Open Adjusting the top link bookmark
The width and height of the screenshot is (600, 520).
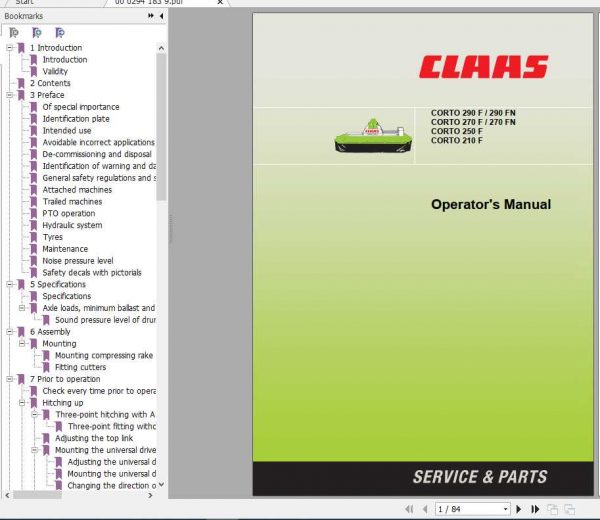pos(94,438)
